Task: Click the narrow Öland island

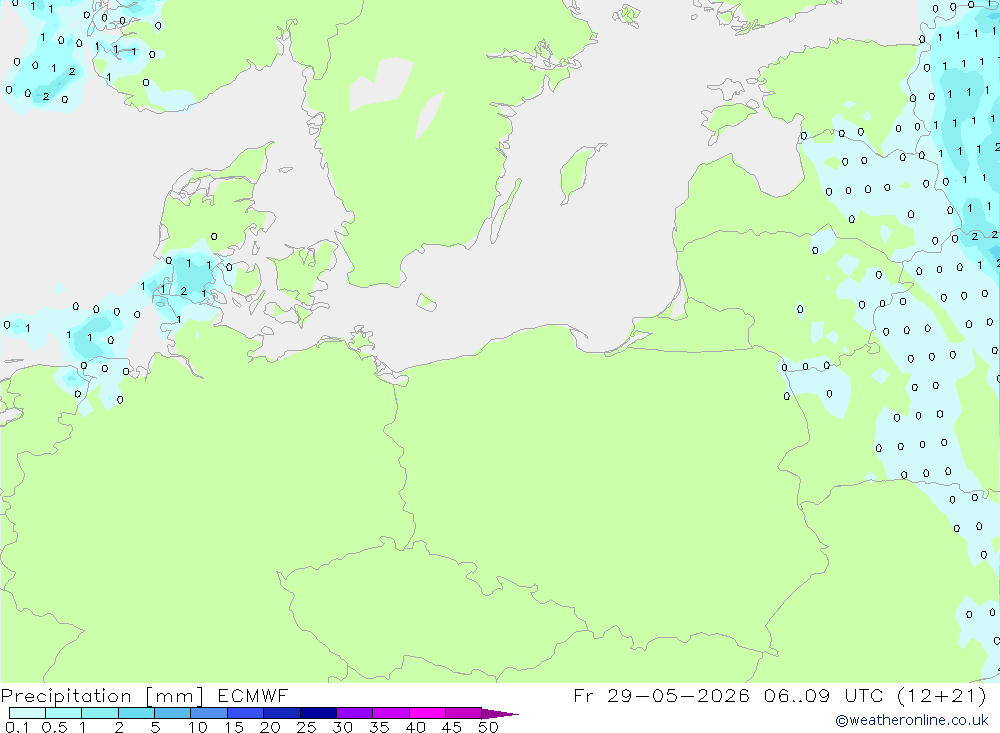Action: (x=506, y=211)
